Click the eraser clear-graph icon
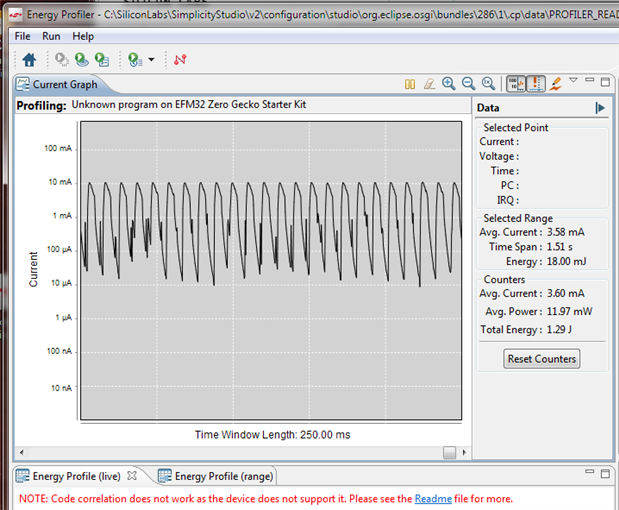The height and width of the screenshot is (510, 619). 429,84
